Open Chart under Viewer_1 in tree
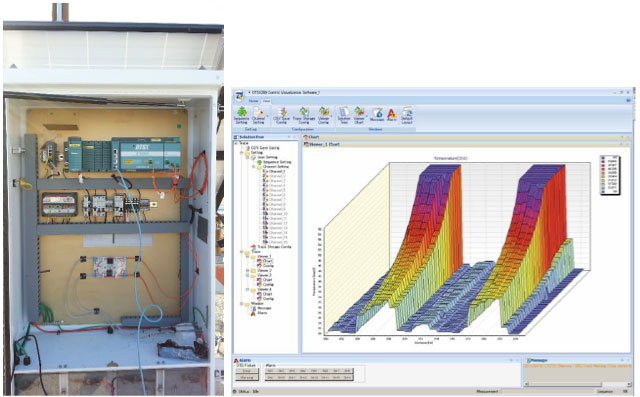The height and width of the screenshot is (397, 640). pos(264,261)
